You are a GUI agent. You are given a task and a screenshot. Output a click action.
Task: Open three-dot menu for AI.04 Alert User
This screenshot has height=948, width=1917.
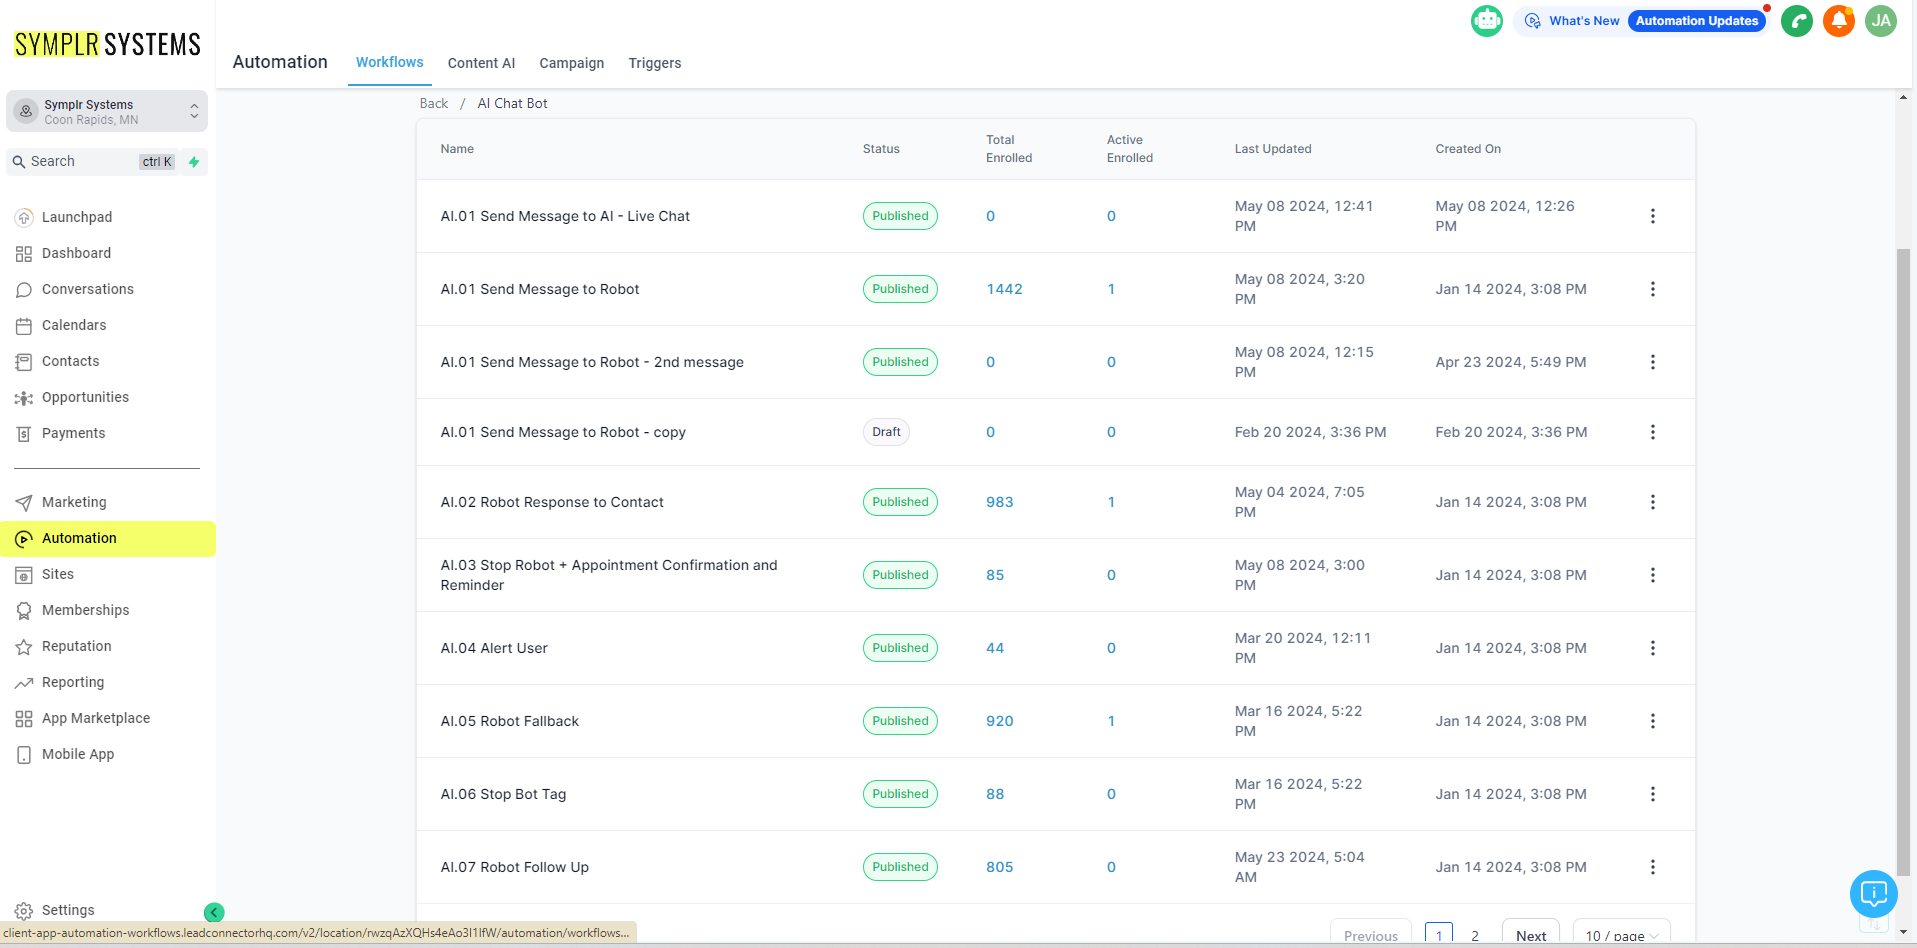(x=1652, y=648)
